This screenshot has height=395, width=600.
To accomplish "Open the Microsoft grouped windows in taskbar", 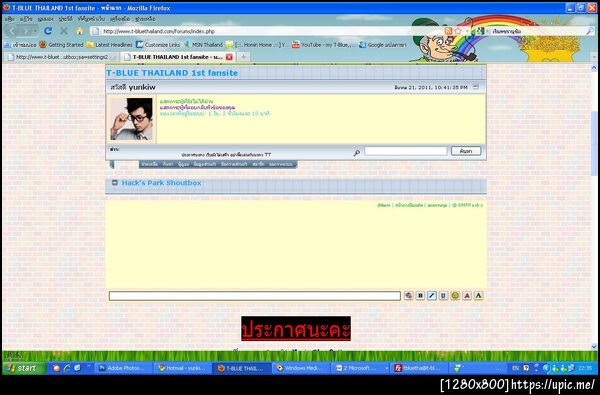I will click(360, 368).
